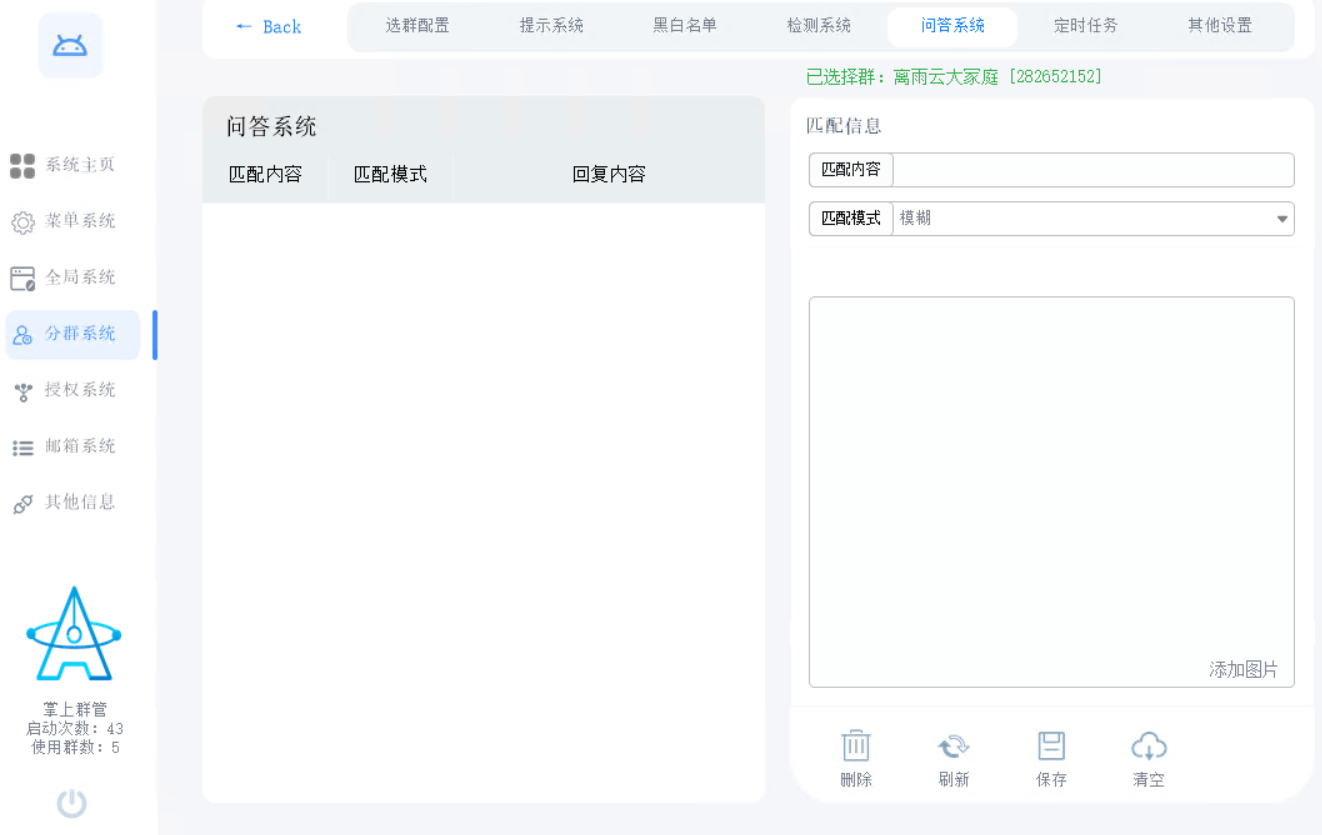Switch to the 提示系统 tab
The width and height of the screenshot is (1322, 835).
point(551,26)
